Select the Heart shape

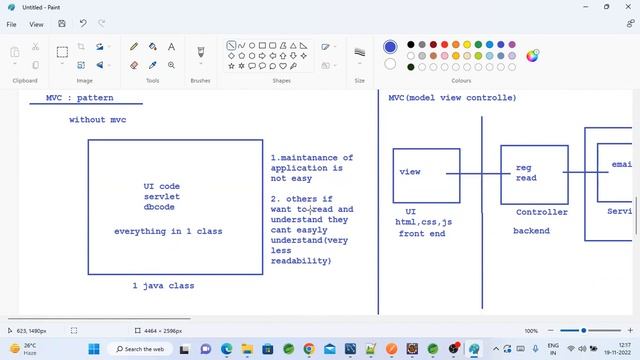(x=283, y=66)
